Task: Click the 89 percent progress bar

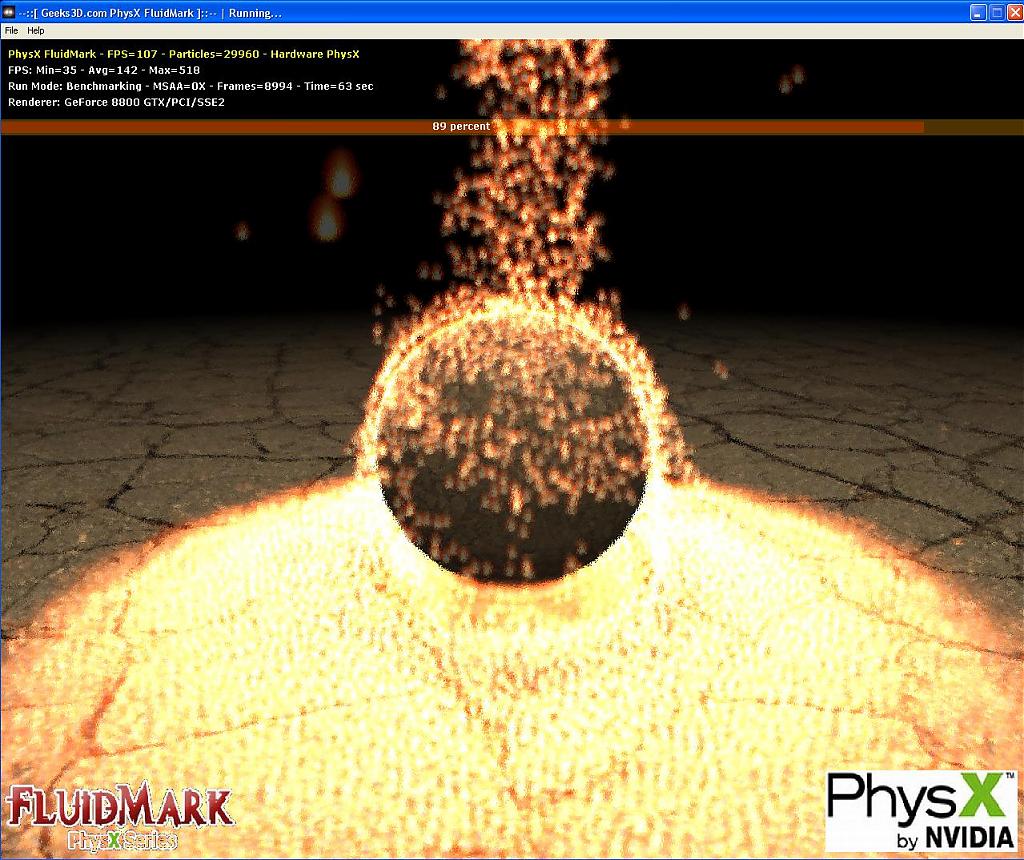Action: click(512, 127)
